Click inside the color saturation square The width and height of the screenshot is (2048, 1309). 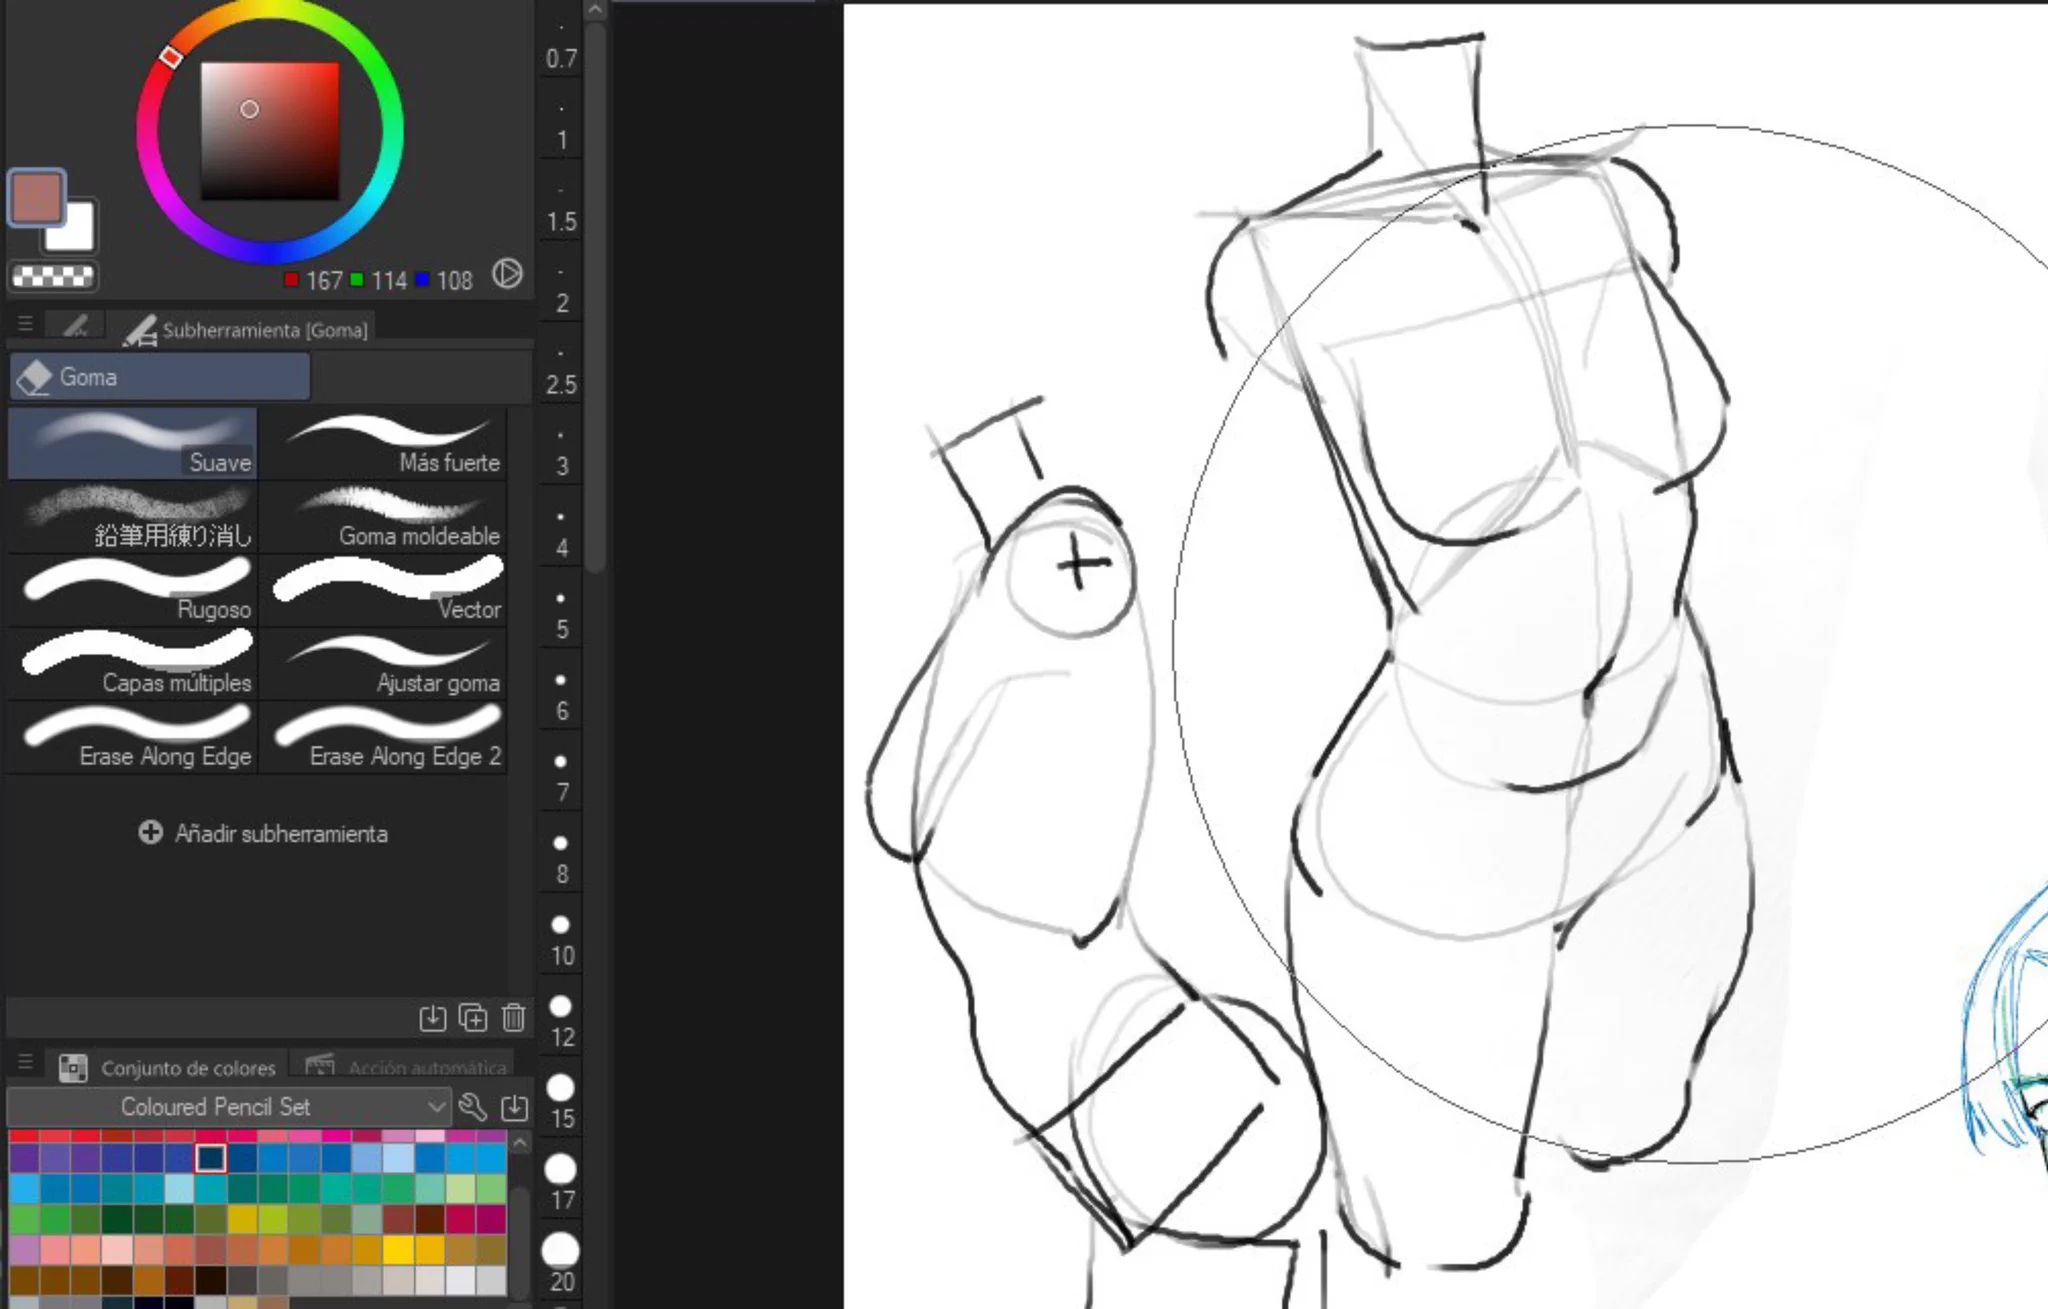tap(270, 131)
